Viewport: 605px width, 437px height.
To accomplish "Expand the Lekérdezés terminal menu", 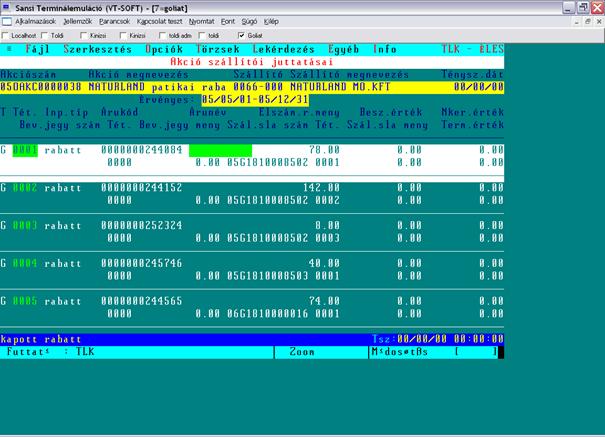I will (282, 48).
